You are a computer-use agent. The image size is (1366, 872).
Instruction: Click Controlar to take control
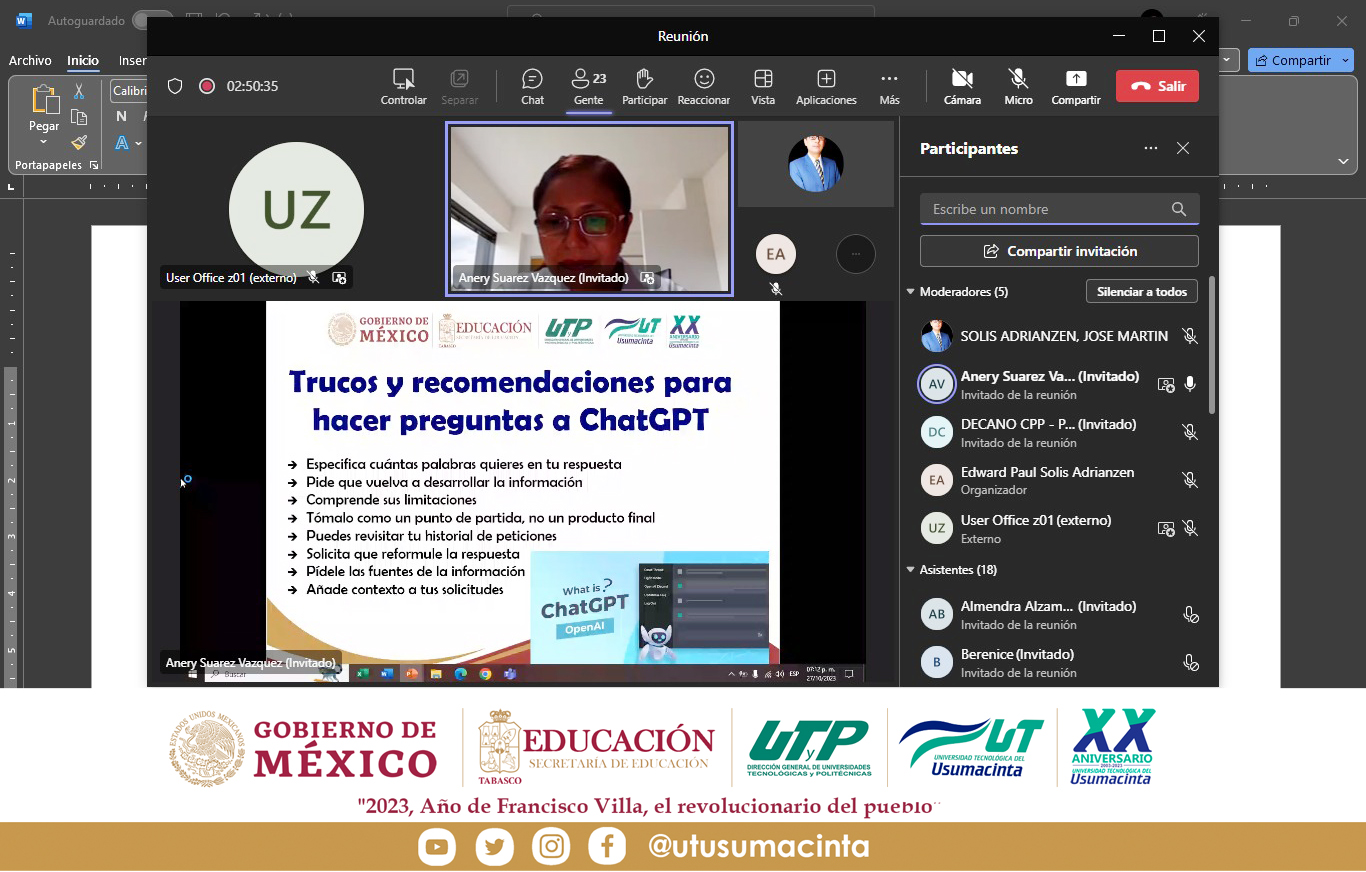[x=403, y=86]
